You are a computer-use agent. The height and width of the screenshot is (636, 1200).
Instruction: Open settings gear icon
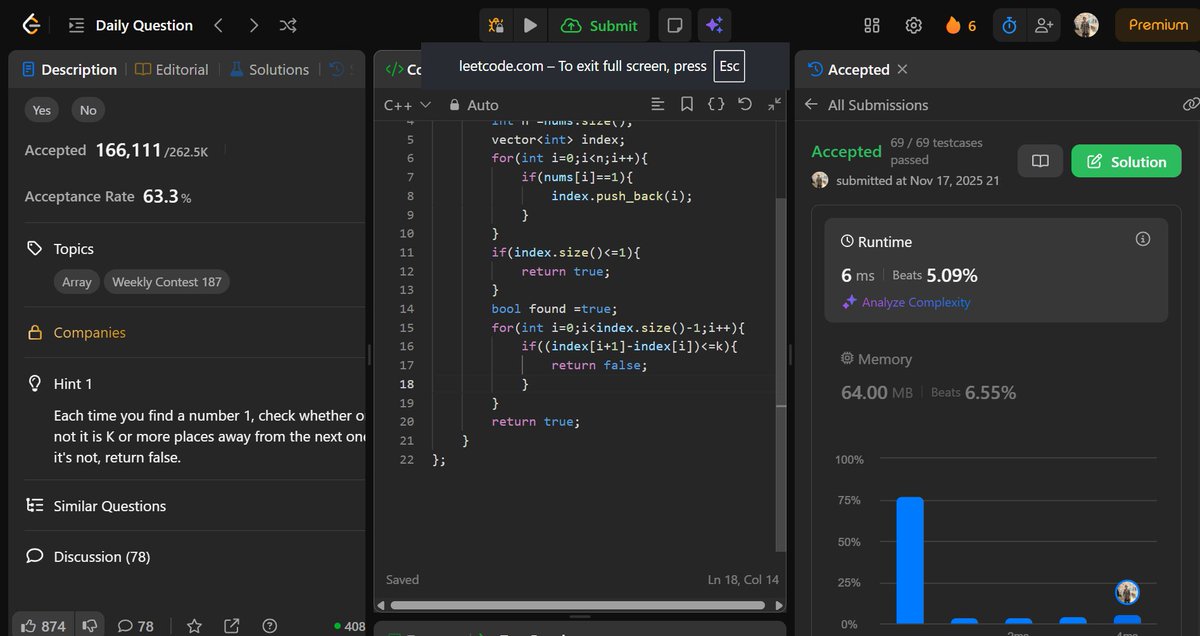[913, 25]
